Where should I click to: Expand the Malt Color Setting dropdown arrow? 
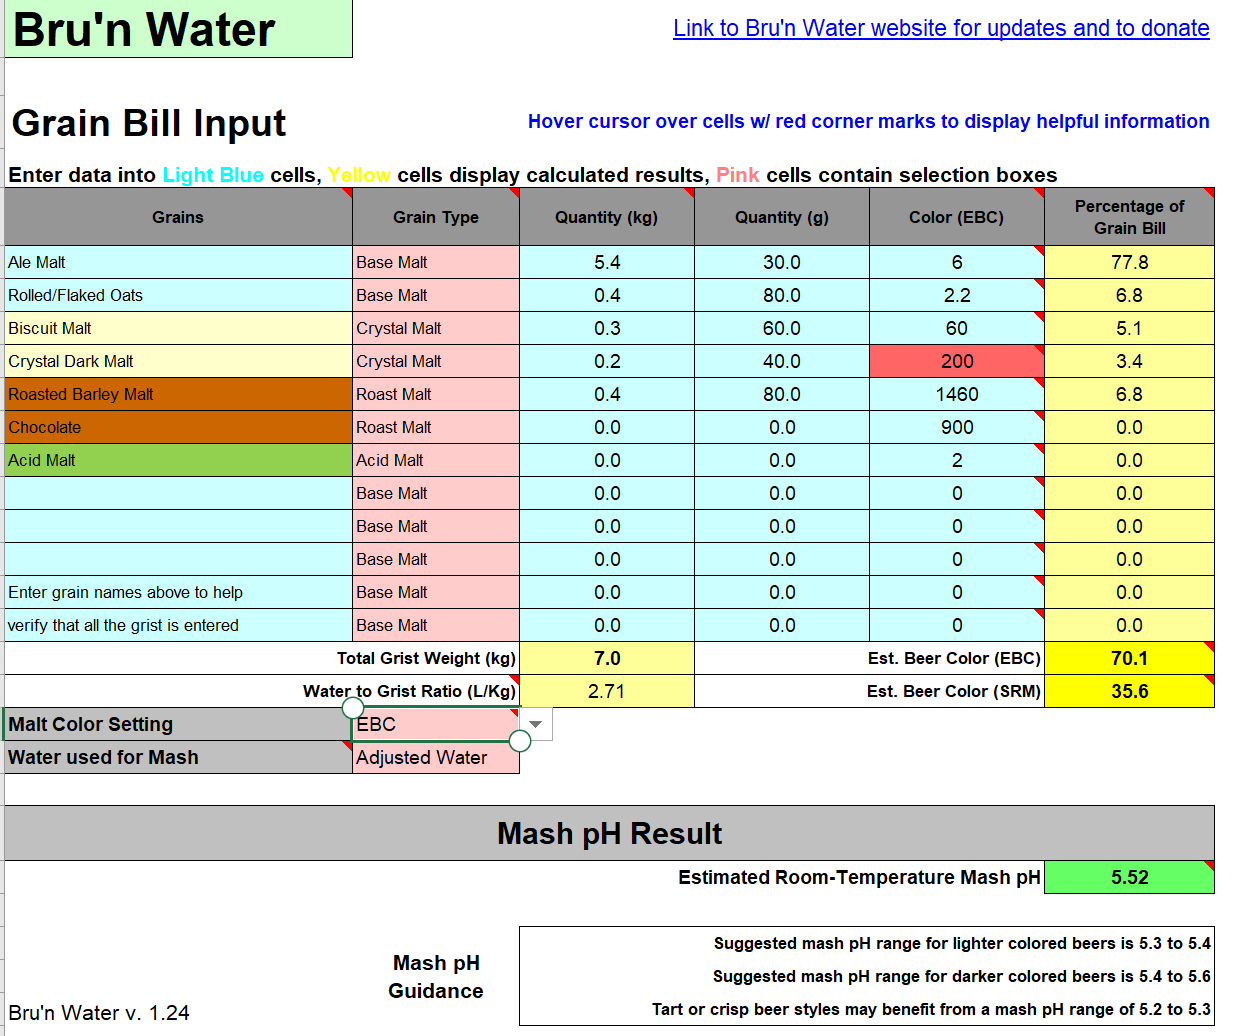coord(536,724)
